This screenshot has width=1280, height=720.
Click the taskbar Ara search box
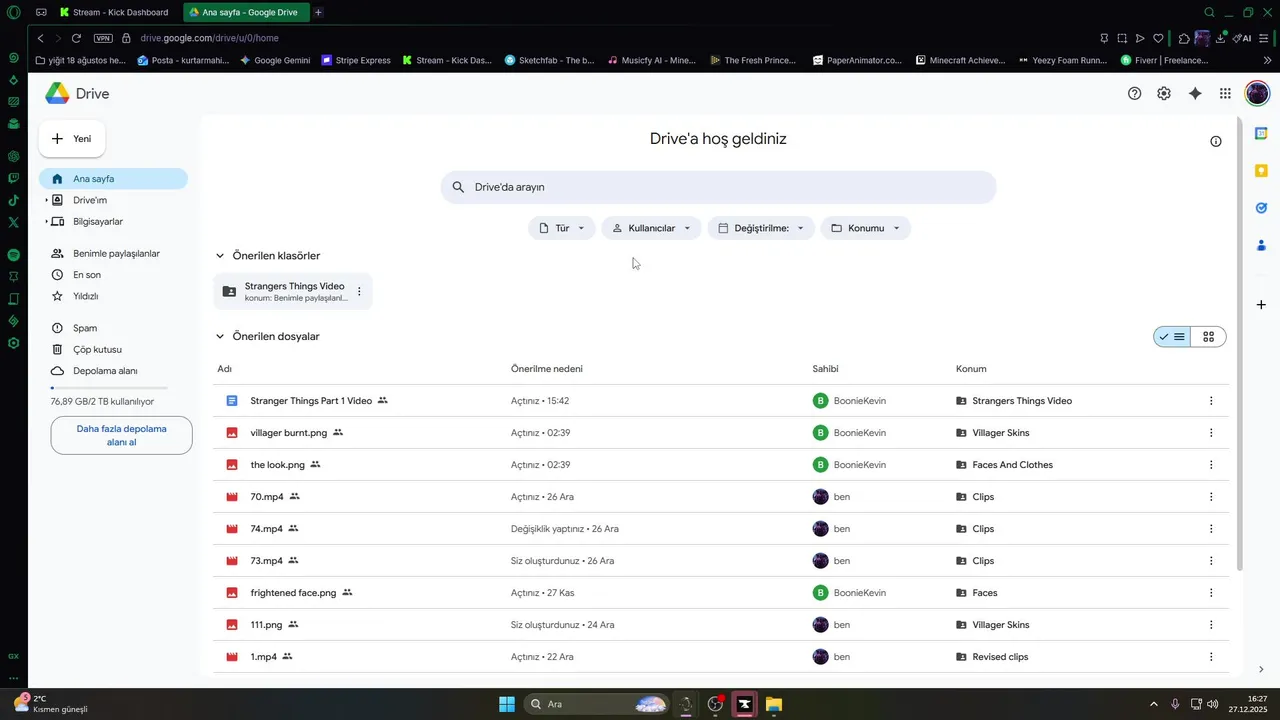tap(596, 704)
